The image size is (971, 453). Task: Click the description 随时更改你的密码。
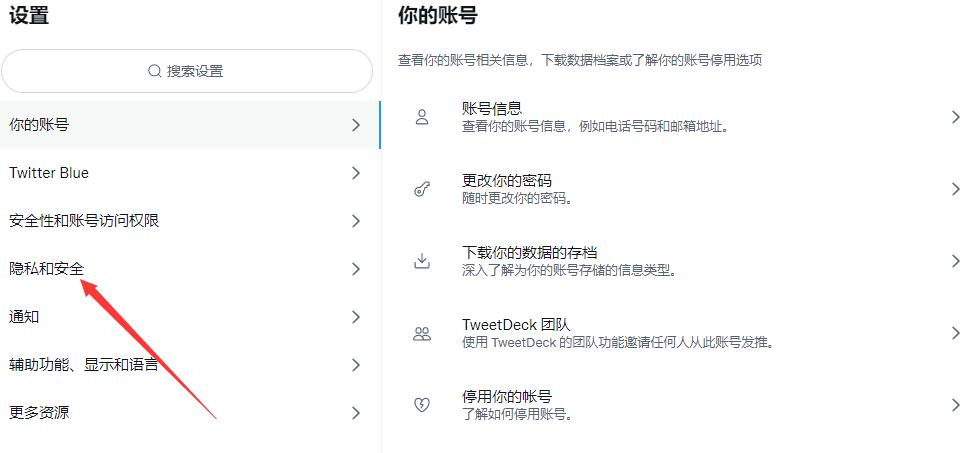tap(518, 199)
